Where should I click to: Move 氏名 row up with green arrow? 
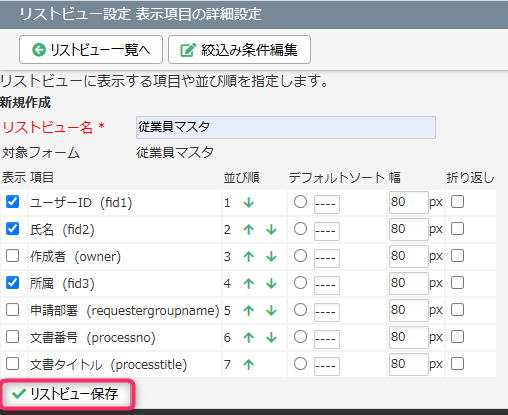click(x=249, y=229)
